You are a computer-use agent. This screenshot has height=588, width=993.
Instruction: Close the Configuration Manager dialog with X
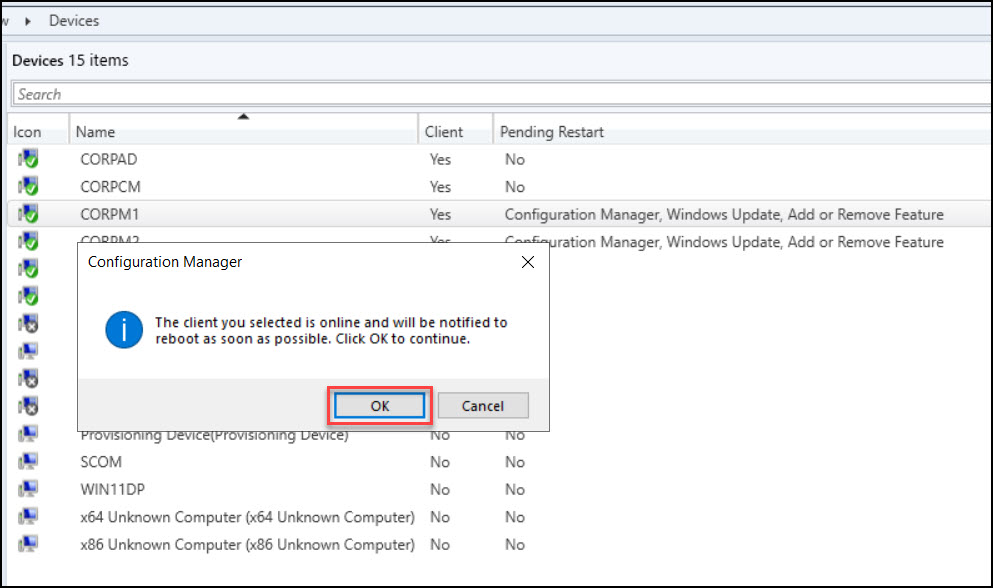(x=528, y=262)
